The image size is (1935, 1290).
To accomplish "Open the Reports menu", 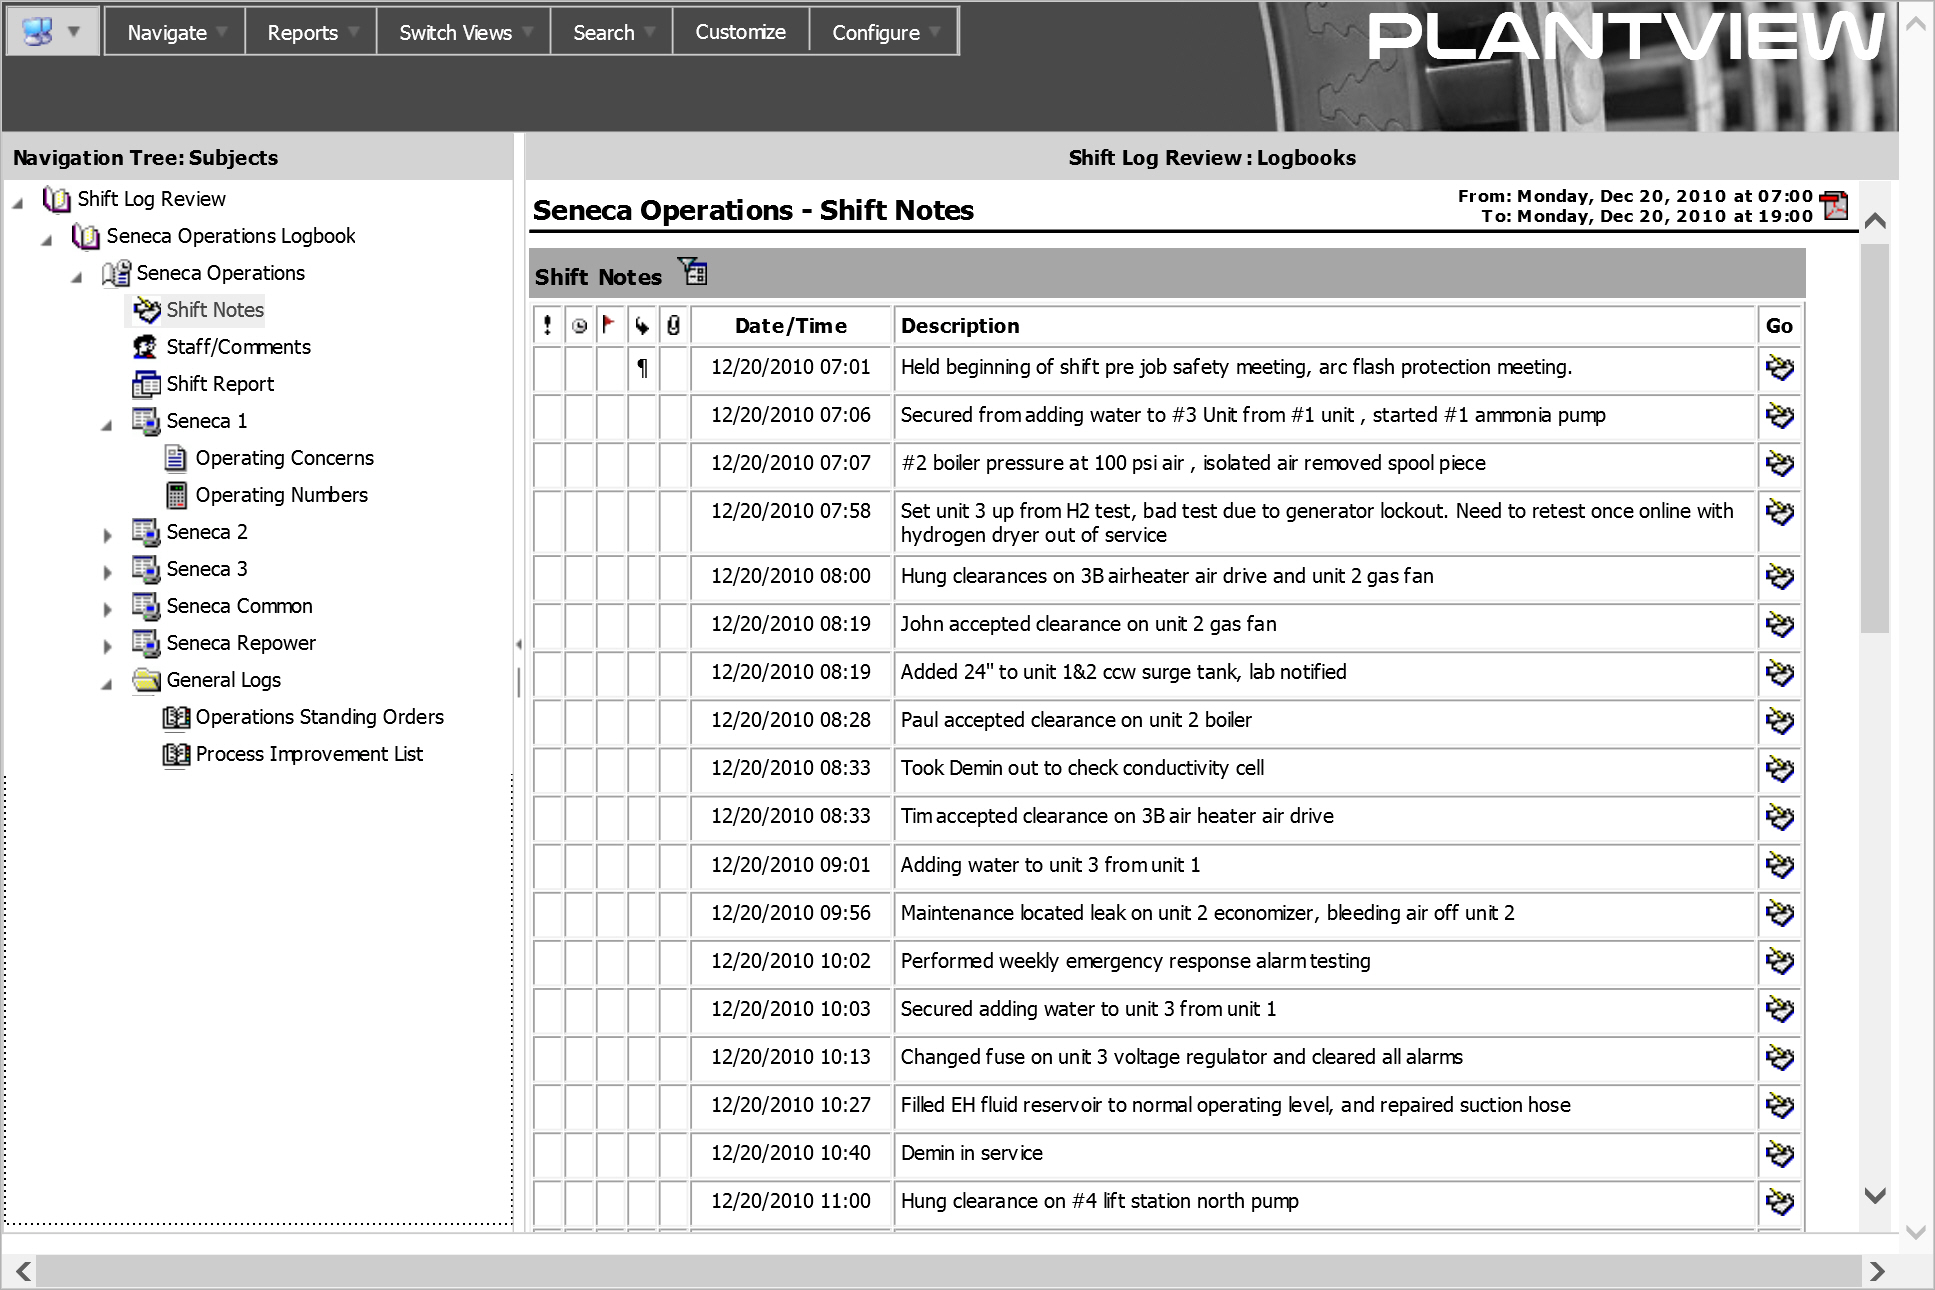I will [311, 32].
